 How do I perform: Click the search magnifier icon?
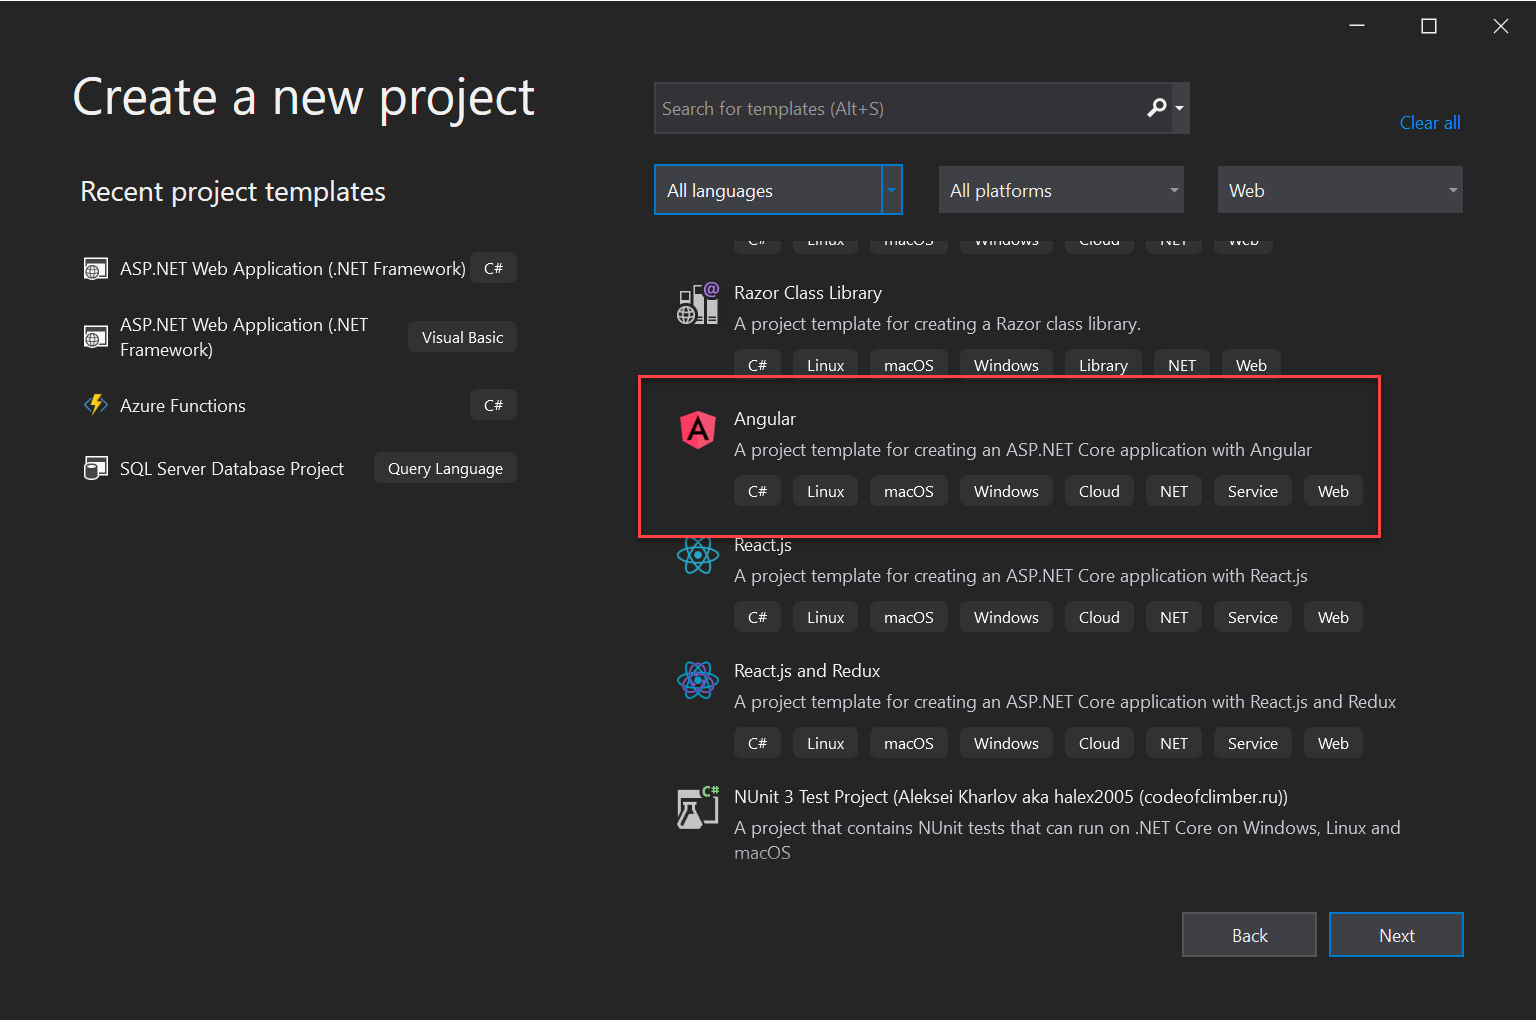[x=1157, y=107]
